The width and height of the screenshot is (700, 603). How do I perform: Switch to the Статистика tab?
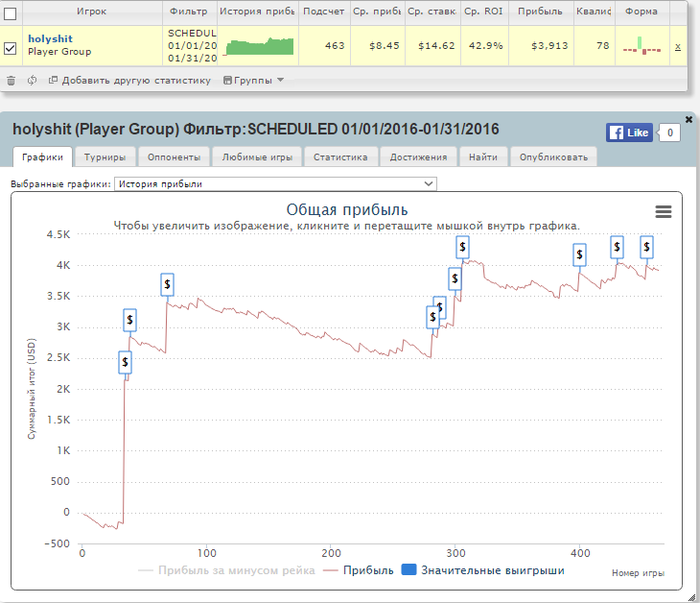click(341, 157)
